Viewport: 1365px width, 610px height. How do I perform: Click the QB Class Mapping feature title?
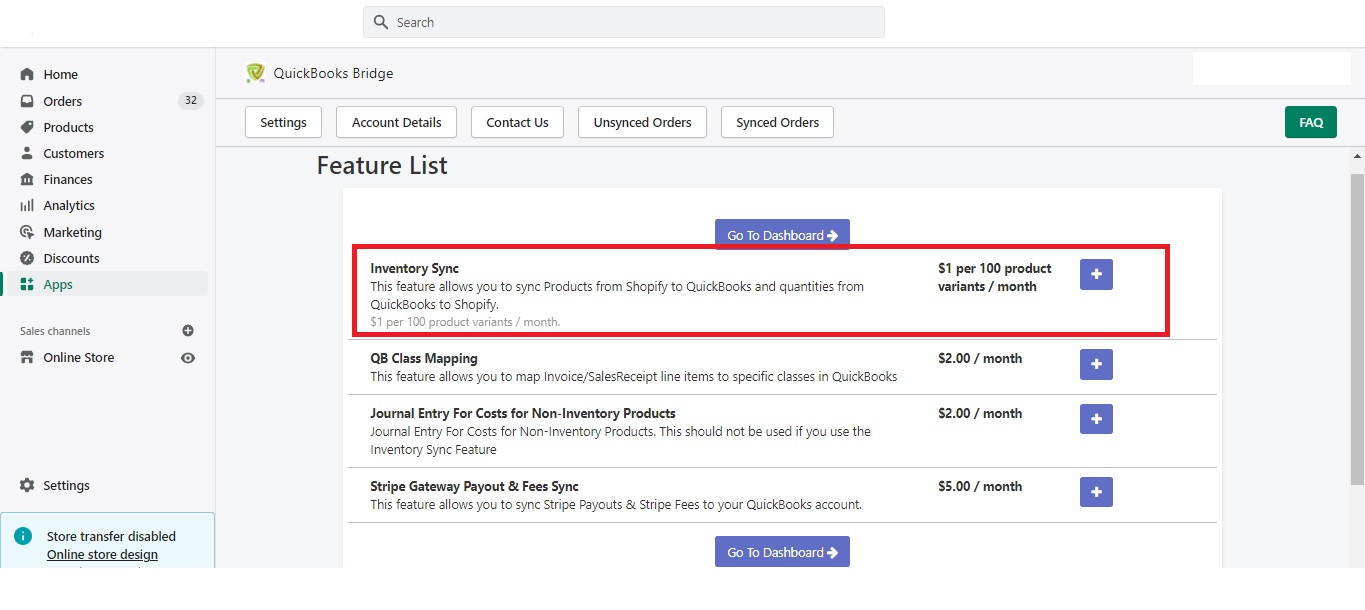[424, 358]
